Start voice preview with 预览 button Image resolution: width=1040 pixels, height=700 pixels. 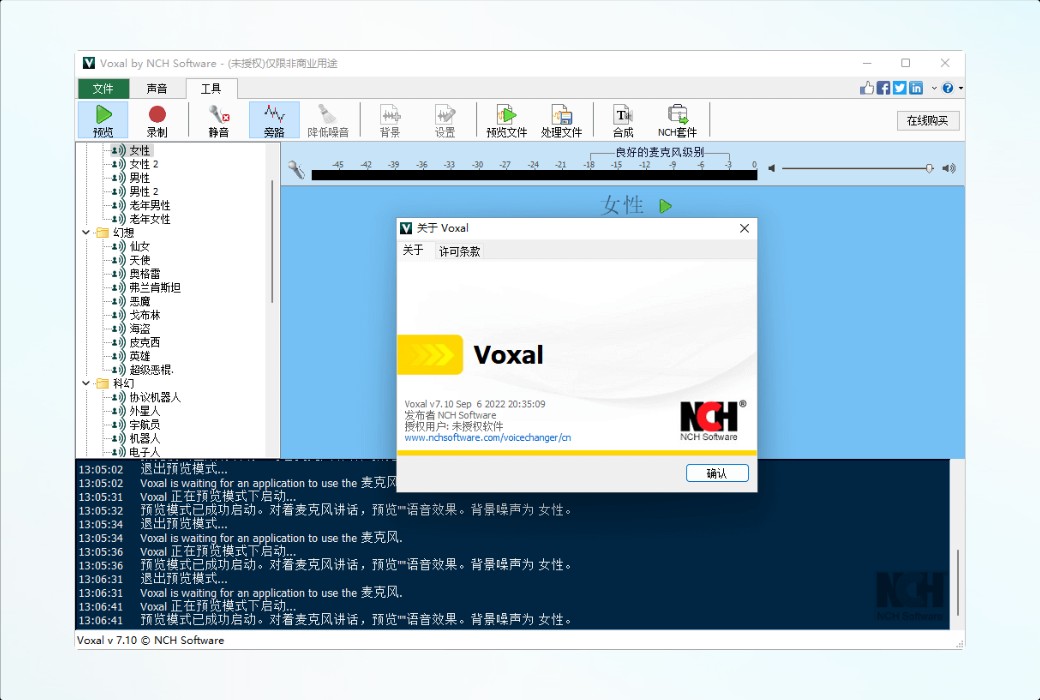[x=103, y=120]
